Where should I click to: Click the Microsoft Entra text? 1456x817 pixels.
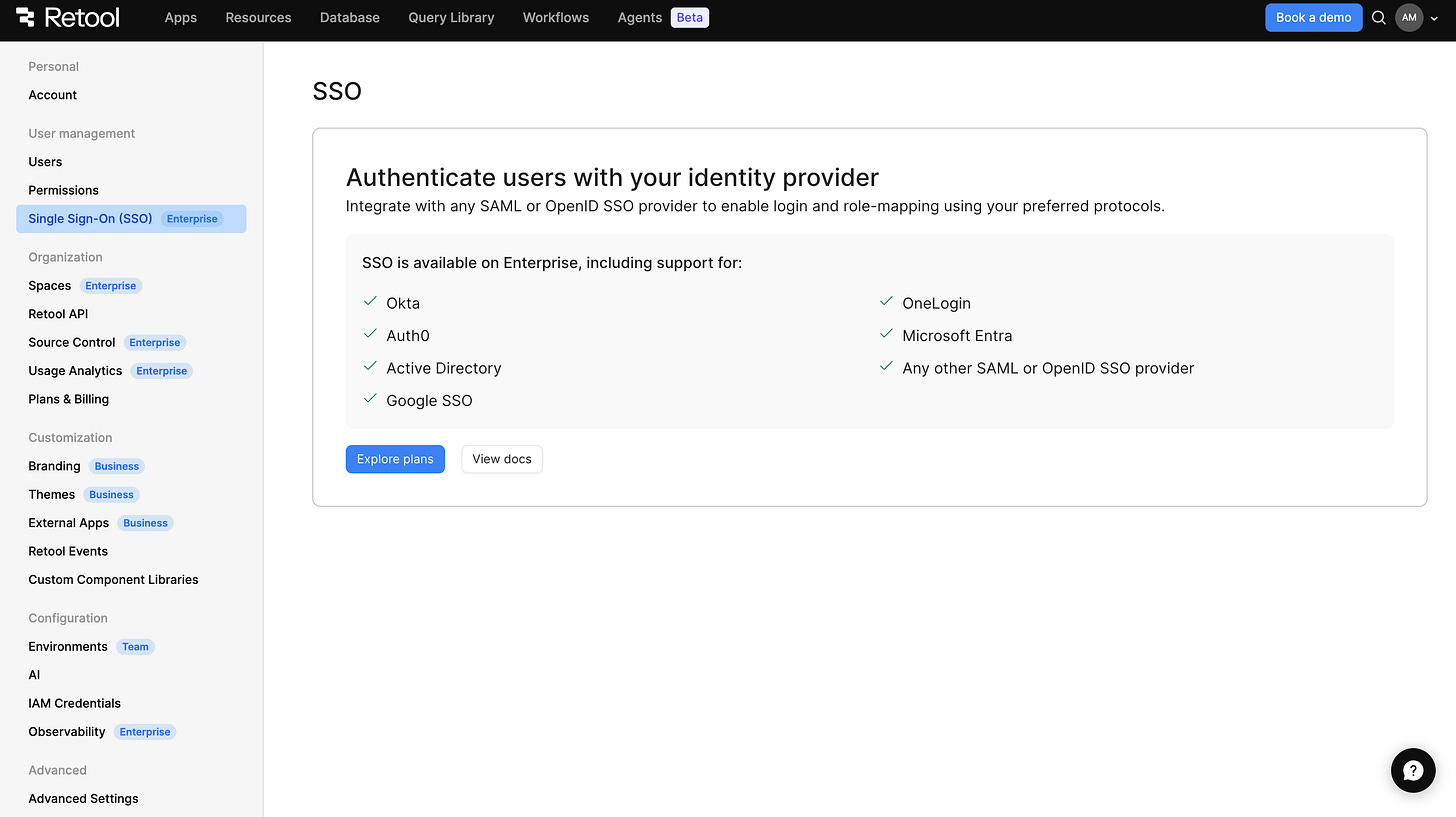click(957, 336)
